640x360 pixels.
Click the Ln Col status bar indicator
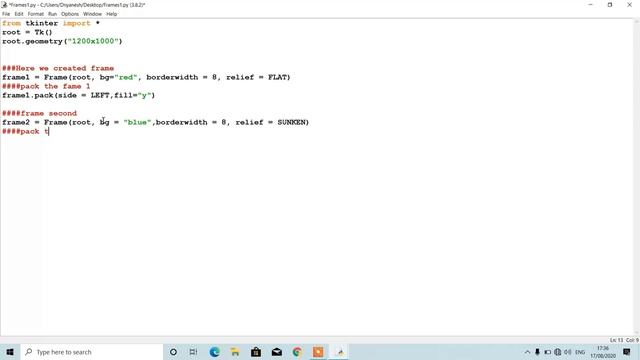point(624,340)
